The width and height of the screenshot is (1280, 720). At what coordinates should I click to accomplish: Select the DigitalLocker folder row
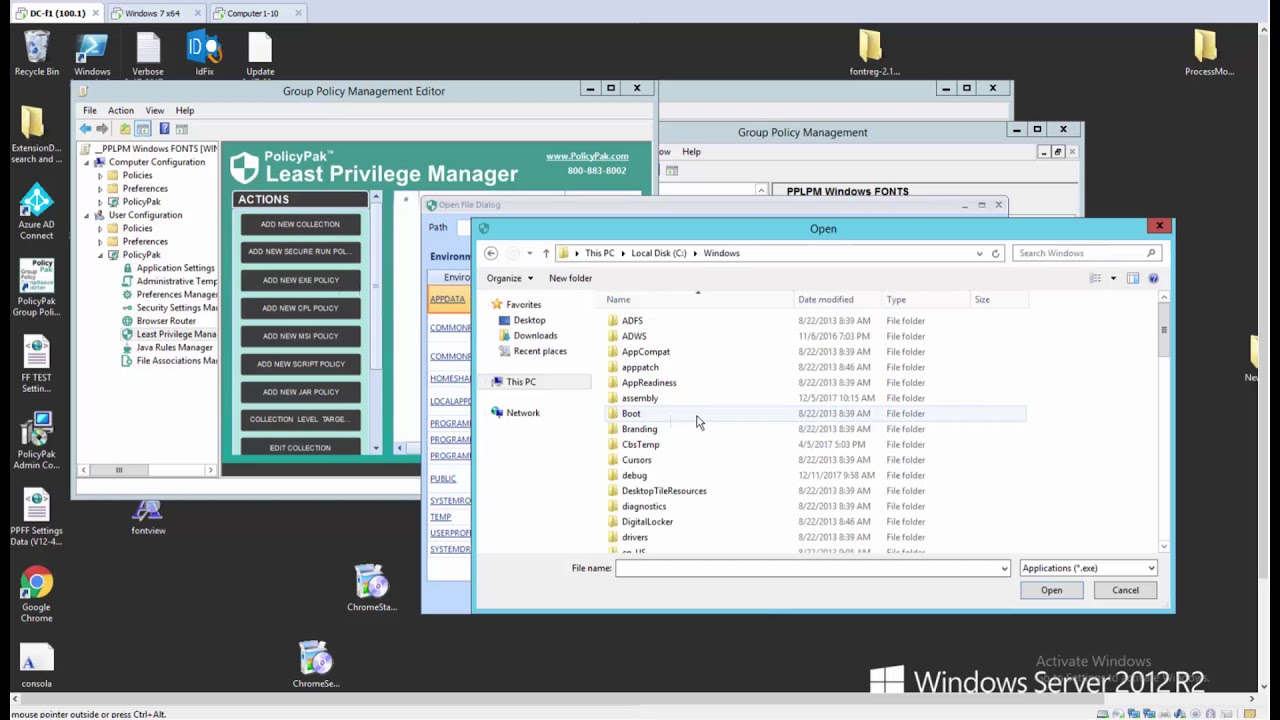click(x=815, y=522)
